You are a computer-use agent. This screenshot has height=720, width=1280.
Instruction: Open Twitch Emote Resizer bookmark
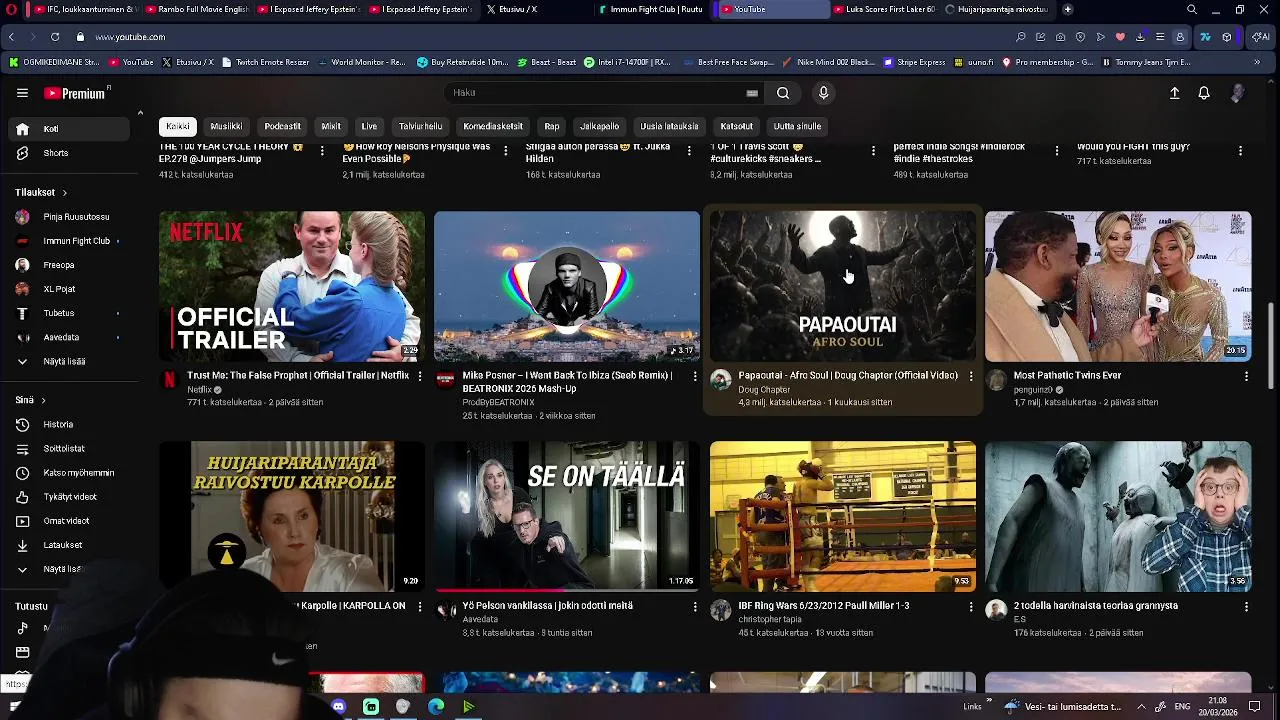(x=265, y=62)
